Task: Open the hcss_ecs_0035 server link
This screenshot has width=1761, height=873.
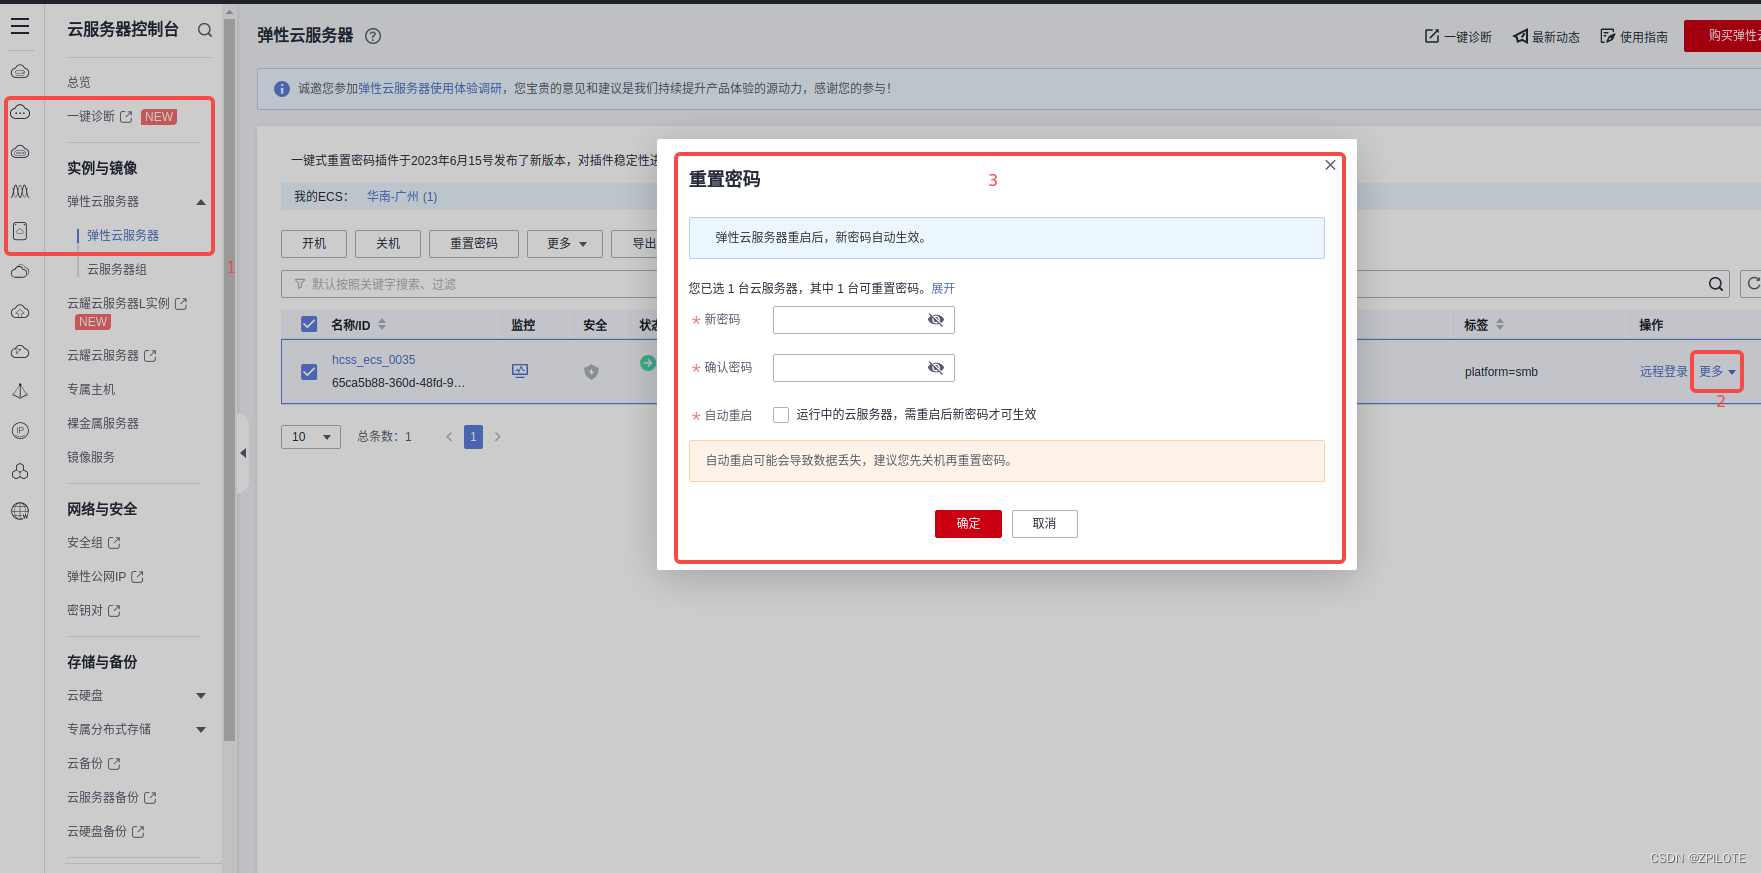Action: pos(373,360)
